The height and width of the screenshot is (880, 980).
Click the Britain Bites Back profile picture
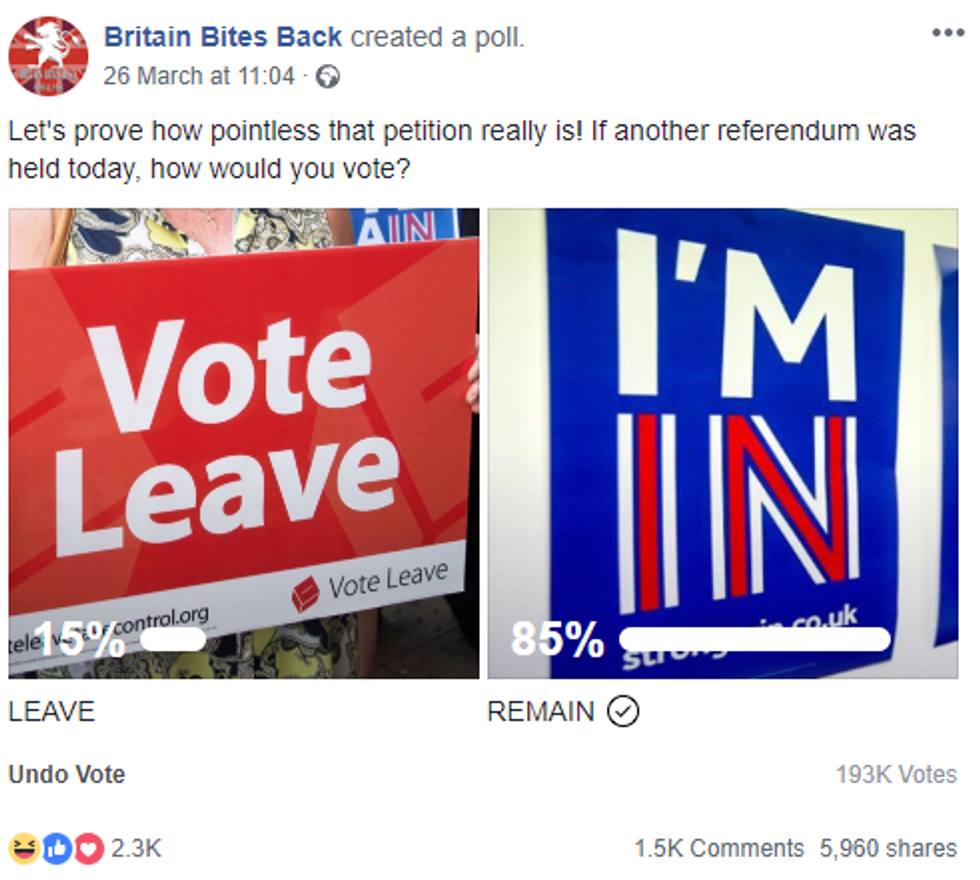pos(48,56)
